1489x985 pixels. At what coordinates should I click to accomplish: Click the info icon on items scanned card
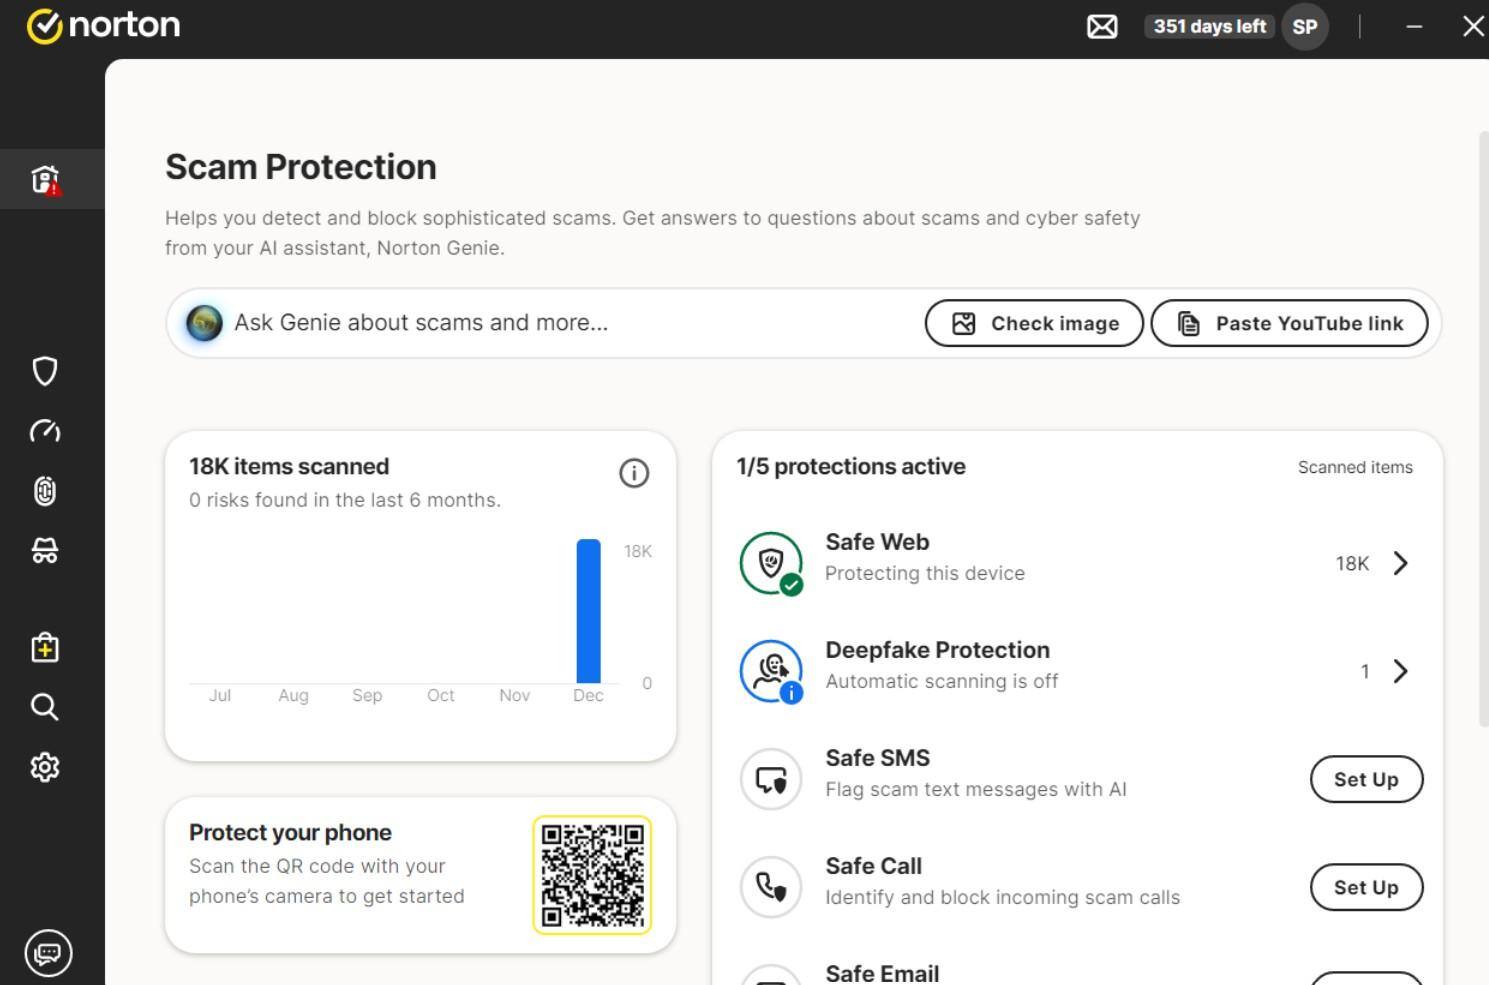tap(634, 473)
